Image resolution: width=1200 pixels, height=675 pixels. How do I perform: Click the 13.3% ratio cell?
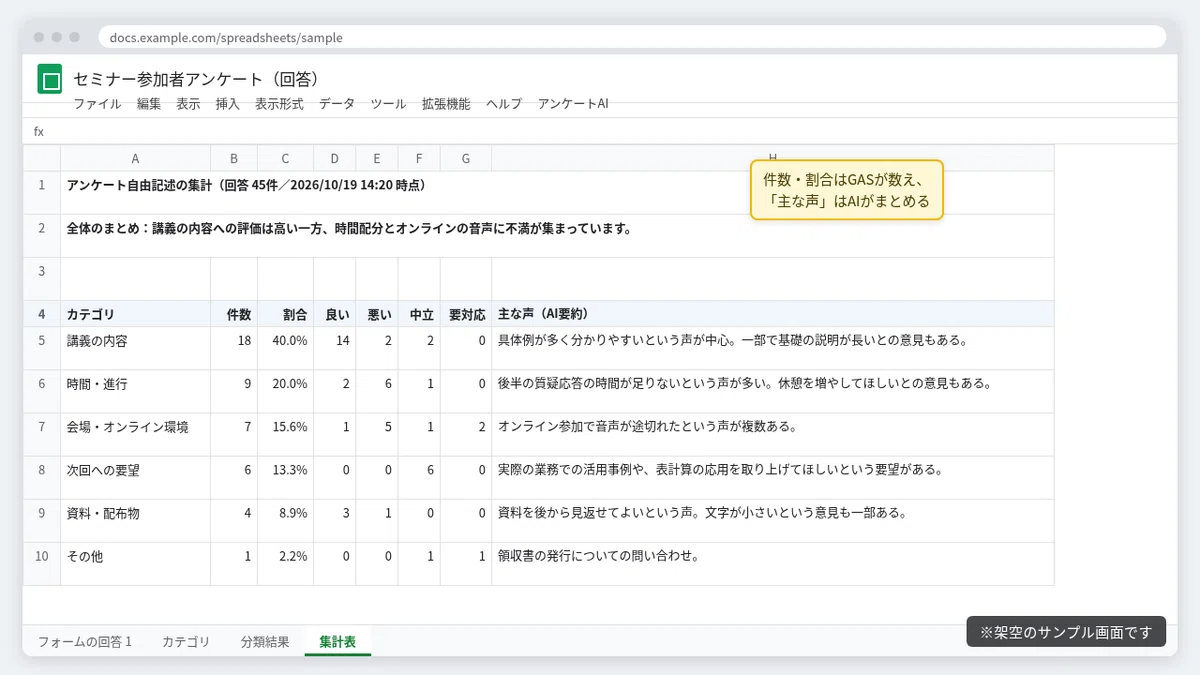[285, 477]
